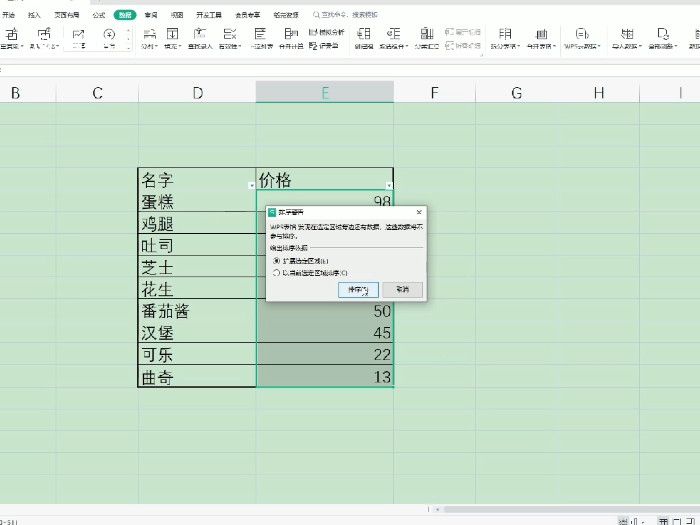Open the Developer Tools (开发工具) tab

pos(209,15)
